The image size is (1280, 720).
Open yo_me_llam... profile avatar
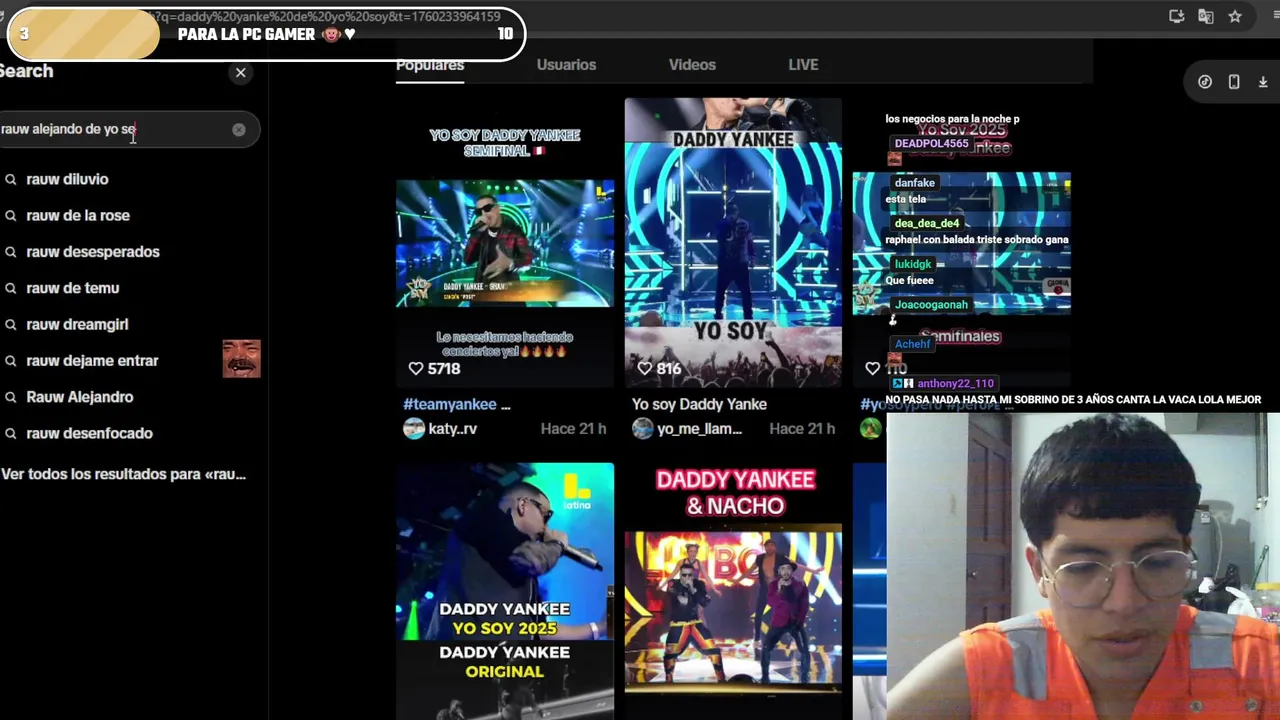(643, 429)
